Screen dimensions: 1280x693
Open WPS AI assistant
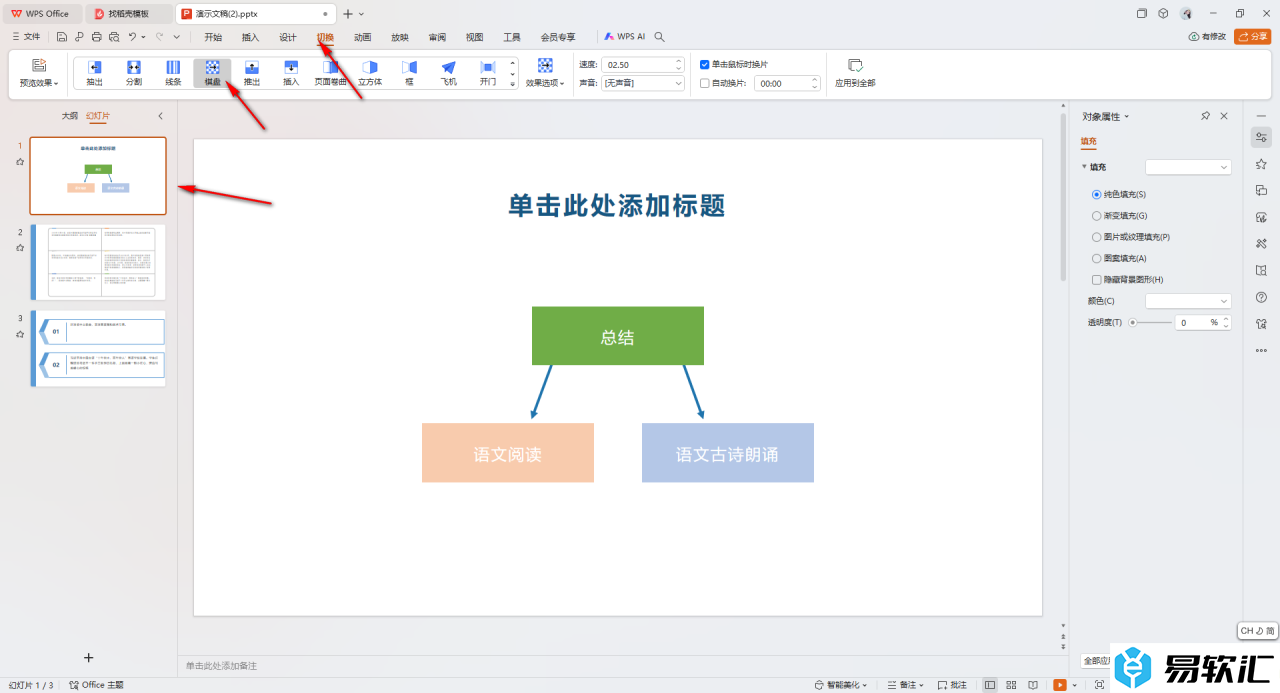point(625,37)
